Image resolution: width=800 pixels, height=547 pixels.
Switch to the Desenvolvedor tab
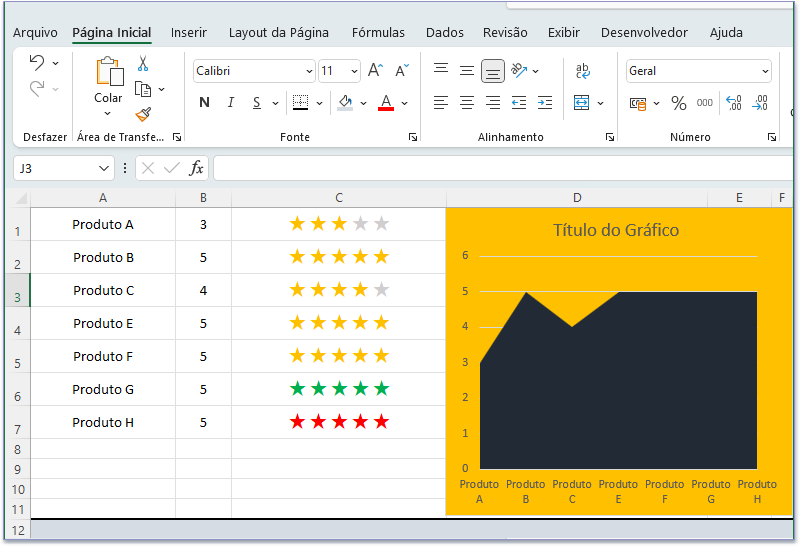coord(644,33)
